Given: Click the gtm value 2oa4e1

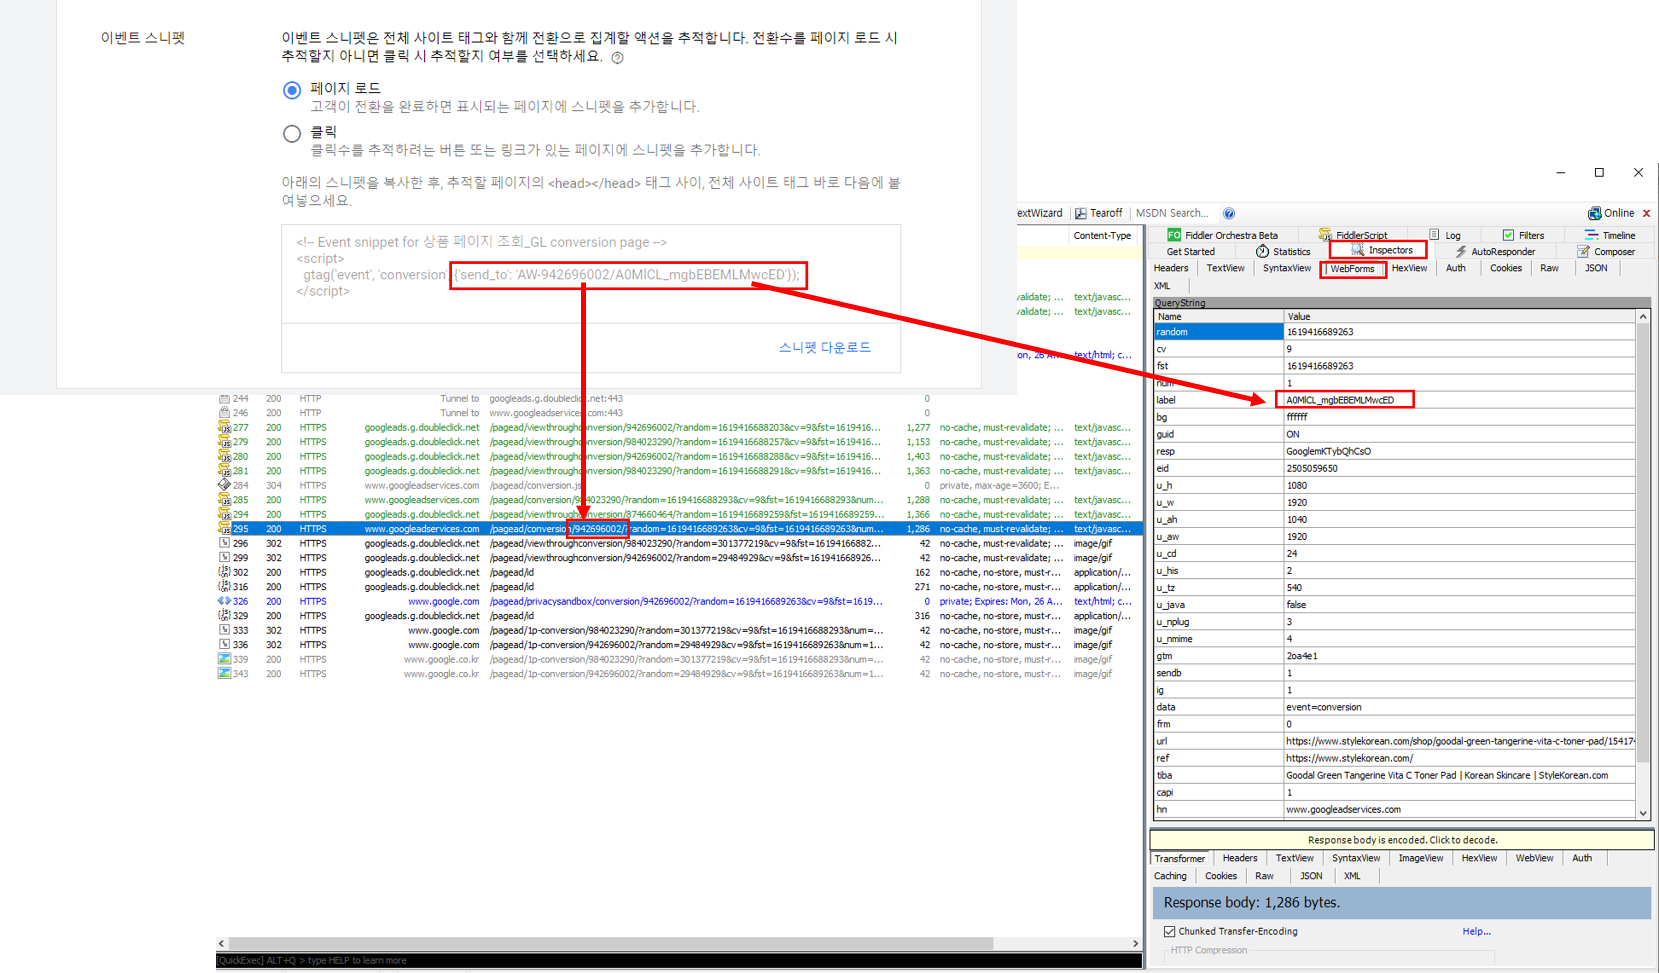Looking at the screenshot, I should pos(1302,656).
